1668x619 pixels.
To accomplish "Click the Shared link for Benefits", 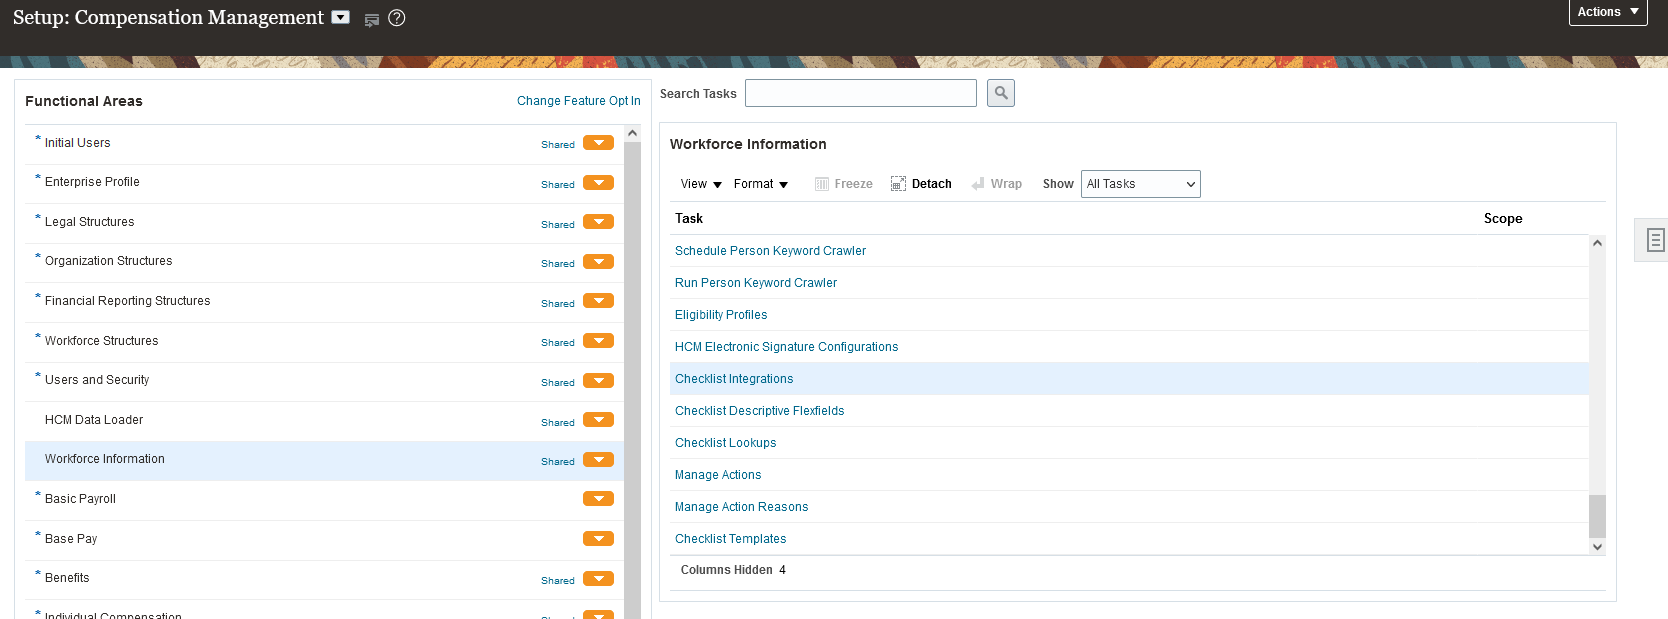I will point(558,581).
